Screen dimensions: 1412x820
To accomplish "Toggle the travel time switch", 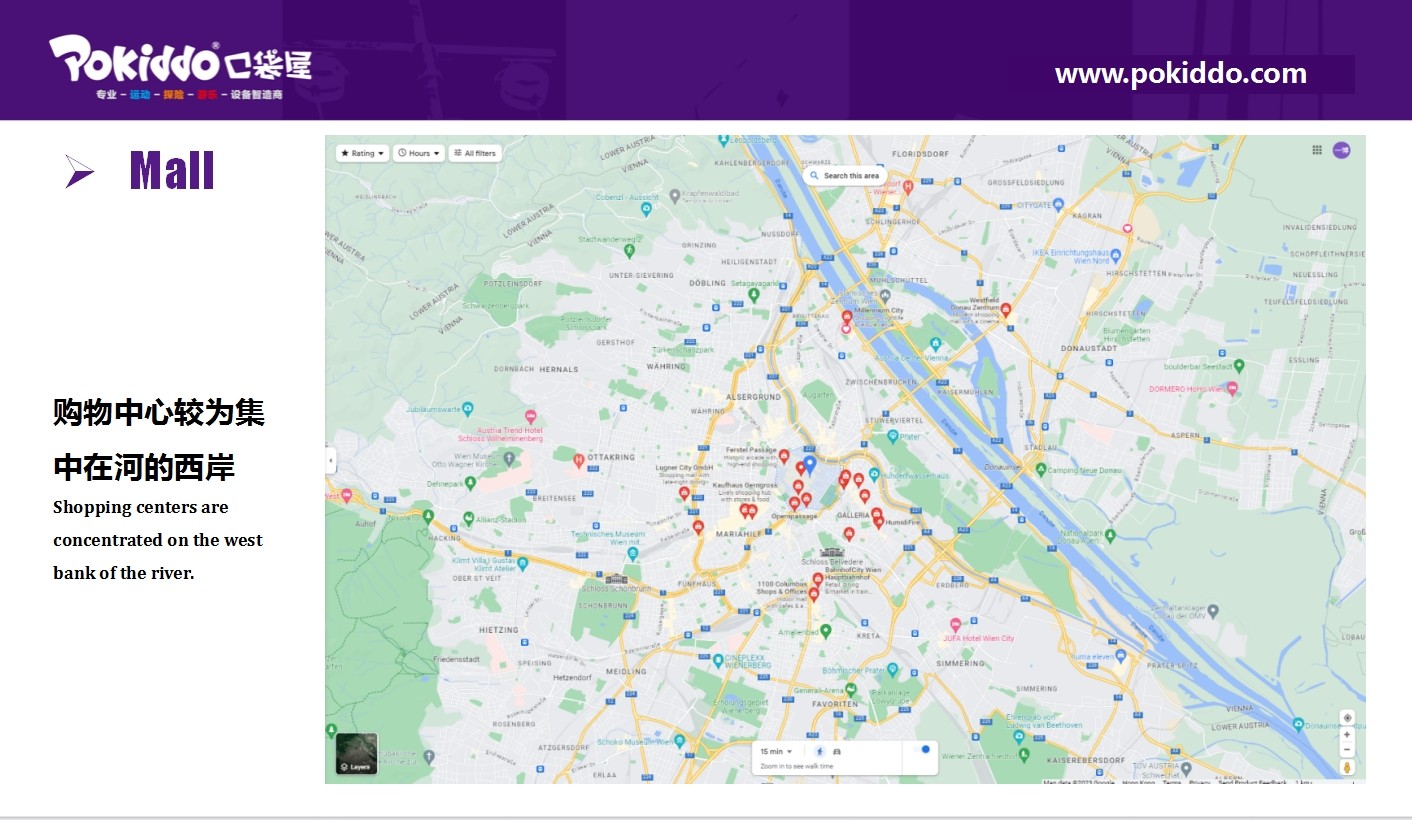I will click(921, 750).
